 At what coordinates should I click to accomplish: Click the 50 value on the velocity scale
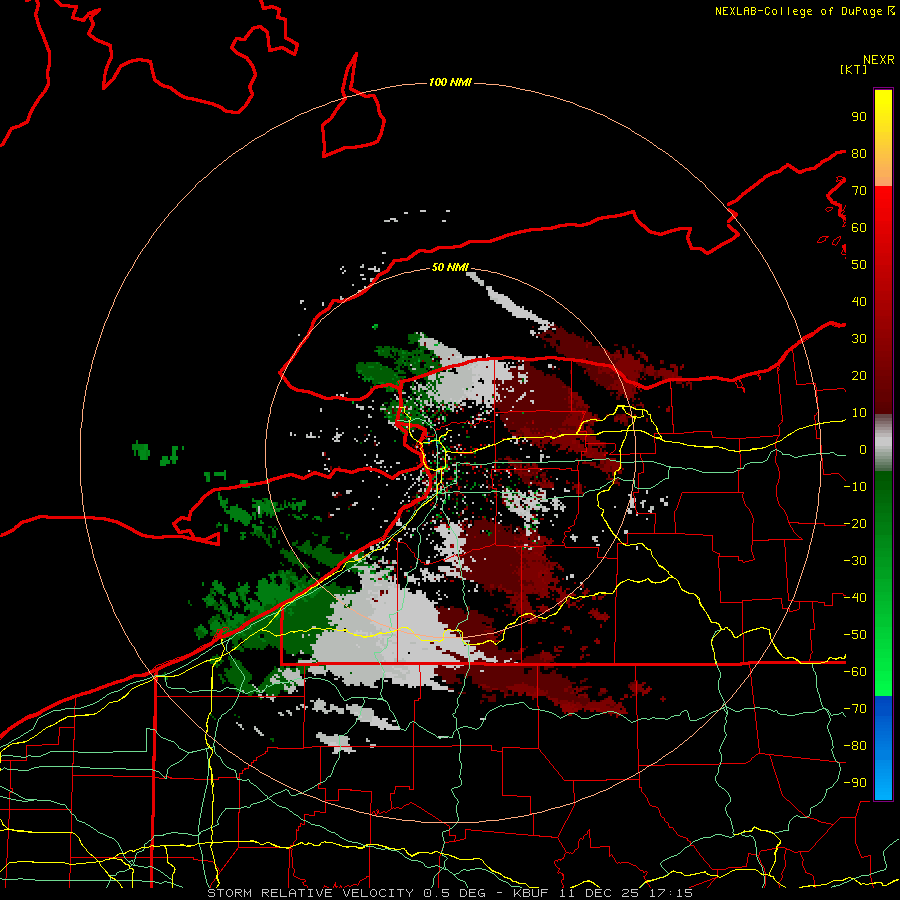point(859,265)
